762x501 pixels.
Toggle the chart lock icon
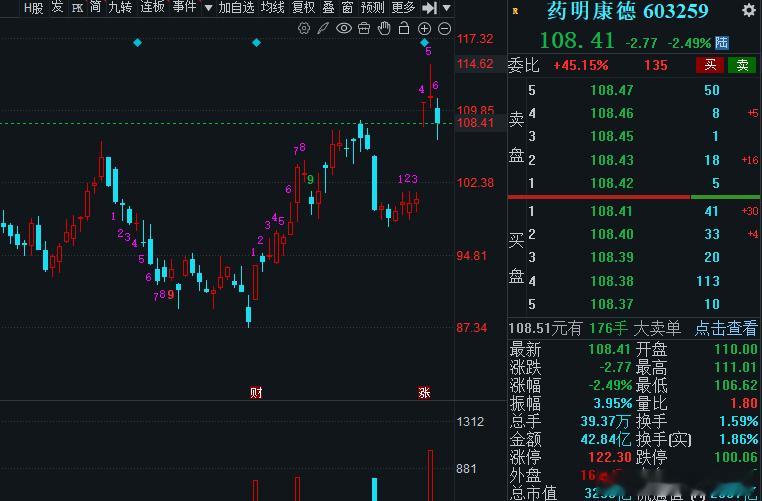[404, 28]
